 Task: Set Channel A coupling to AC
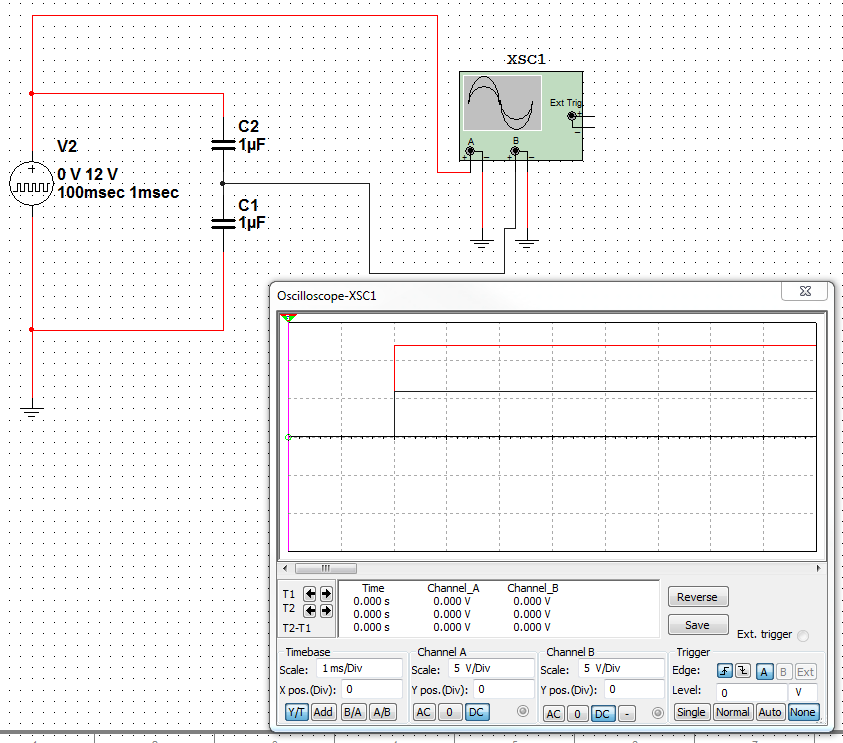pyautogui.click(x=424, y=712)
